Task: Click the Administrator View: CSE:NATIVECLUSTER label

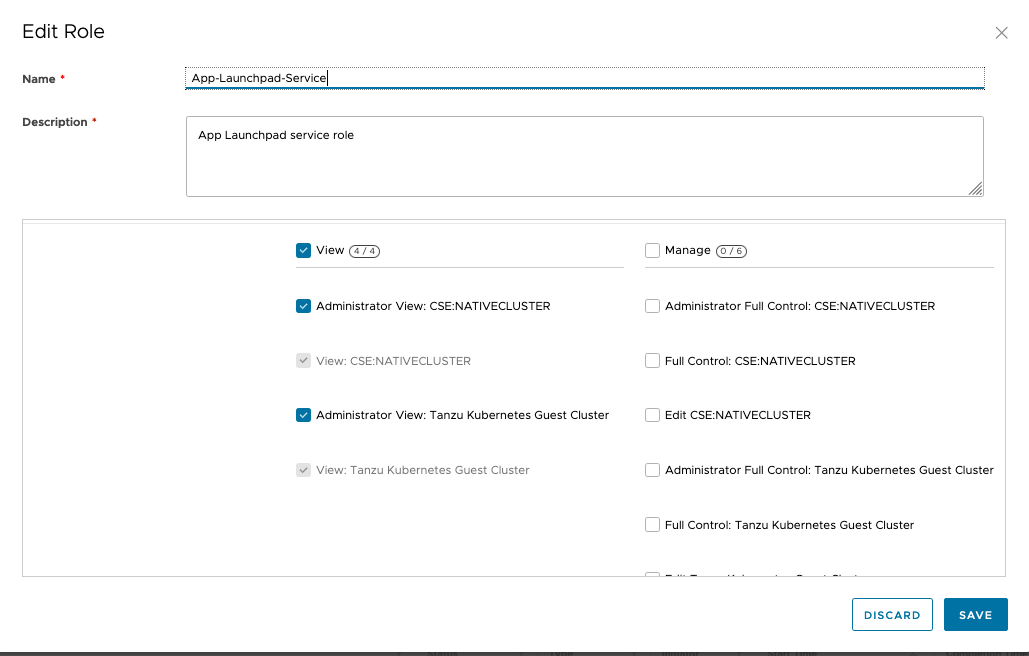Action: tap(433, 307)
